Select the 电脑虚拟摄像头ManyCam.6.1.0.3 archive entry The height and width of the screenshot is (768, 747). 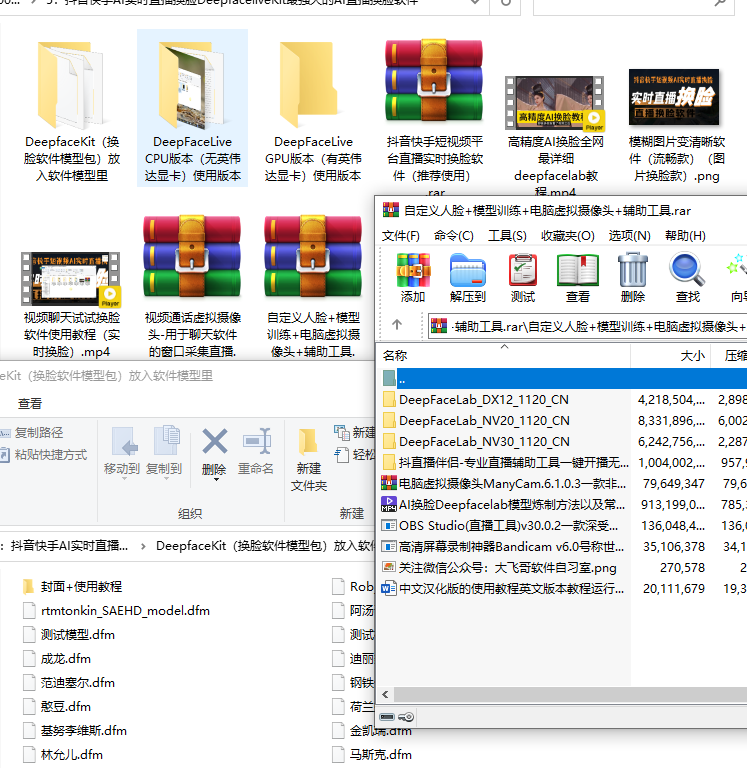(x=564, y=484)
